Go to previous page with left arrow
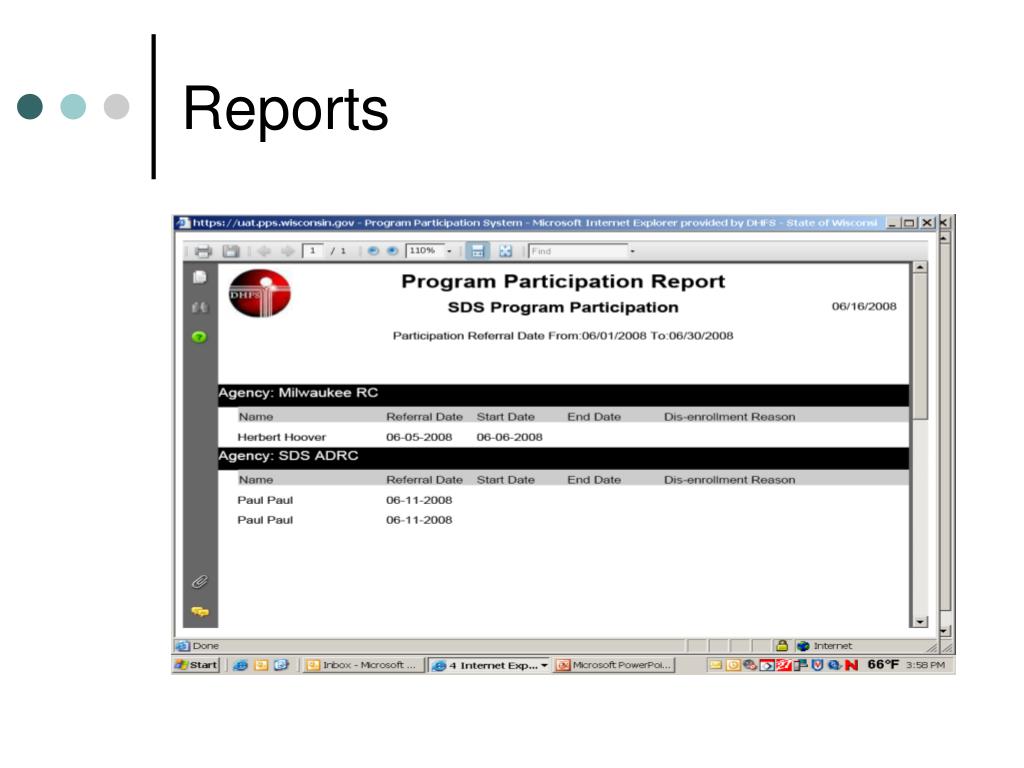This screenshot has width=1024, height=768. [x=263, y=251]
